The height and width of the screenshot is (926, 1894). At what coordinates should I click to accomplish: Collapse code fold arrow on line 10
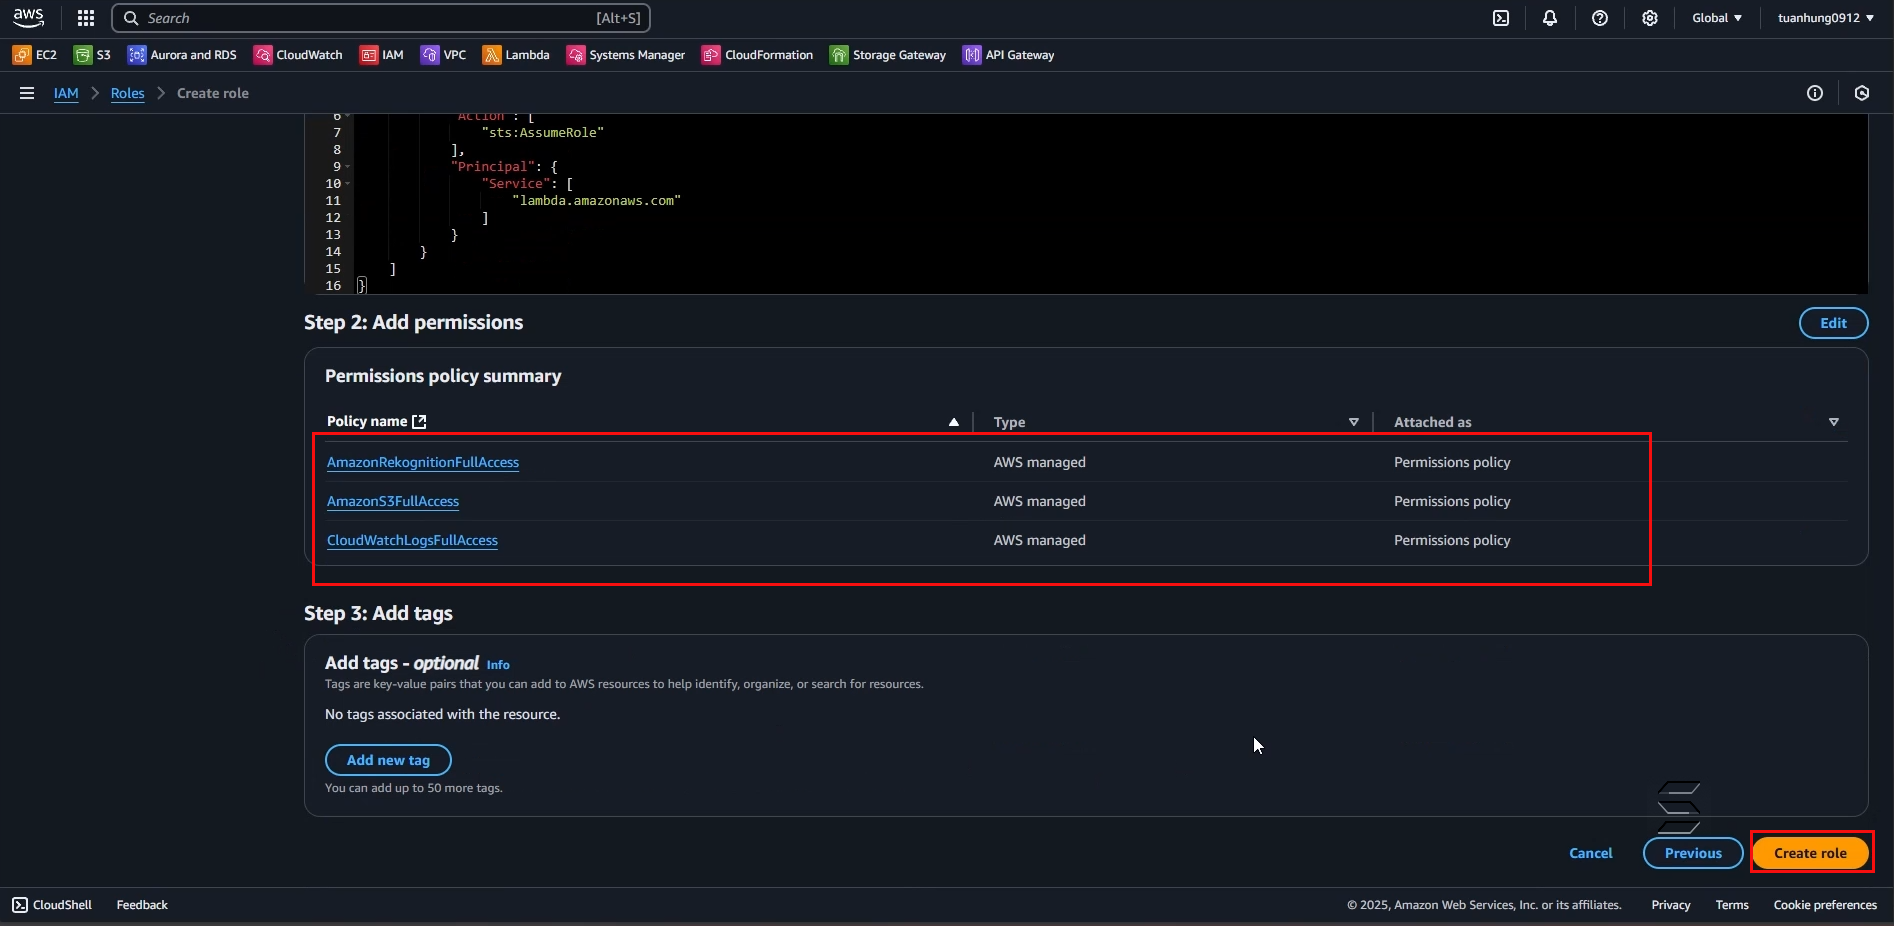[x=348, y=184]
